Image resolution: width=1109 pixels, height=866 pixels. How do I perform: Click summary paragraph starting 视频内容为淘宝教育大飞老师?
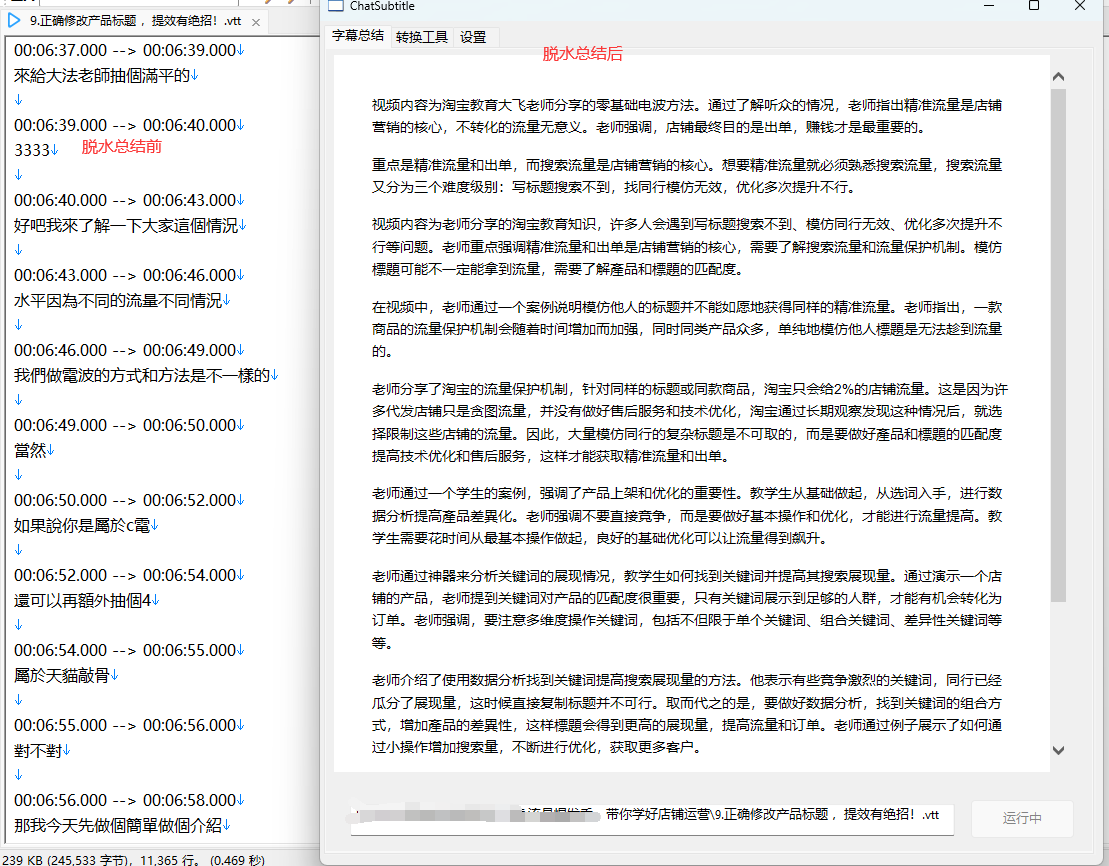[687, 116]
